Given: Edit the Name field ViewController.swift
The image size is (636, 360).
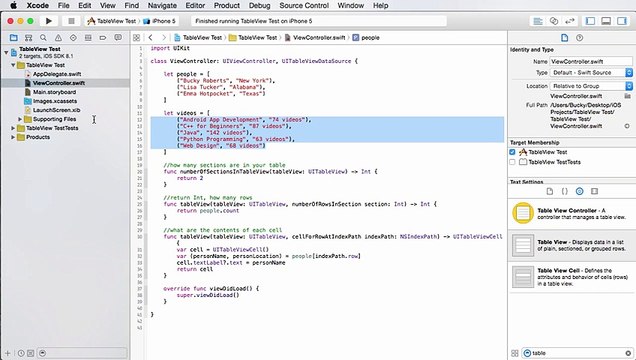Looking at the screenshot, I should tap(591, 62).
